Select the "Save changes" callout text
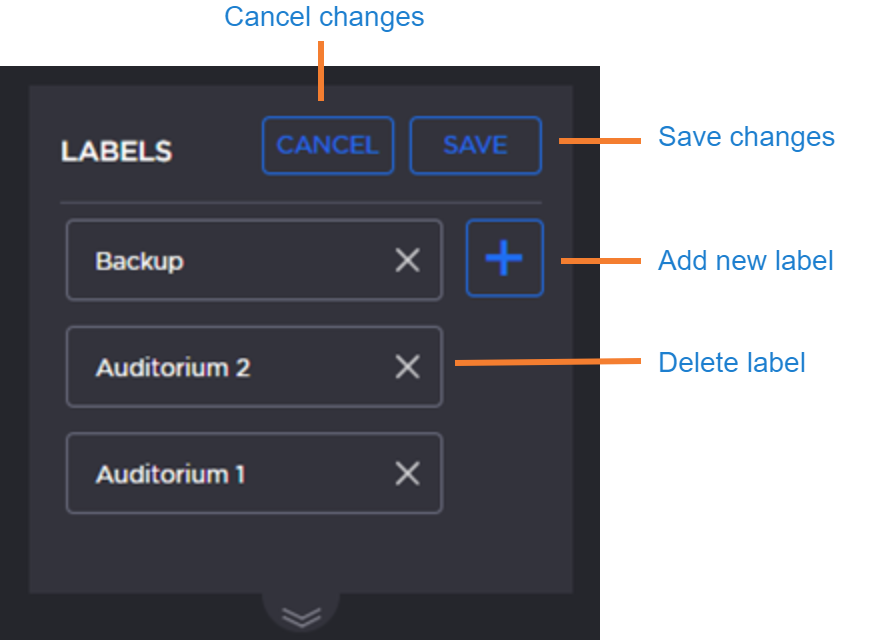 coord(746,137)
